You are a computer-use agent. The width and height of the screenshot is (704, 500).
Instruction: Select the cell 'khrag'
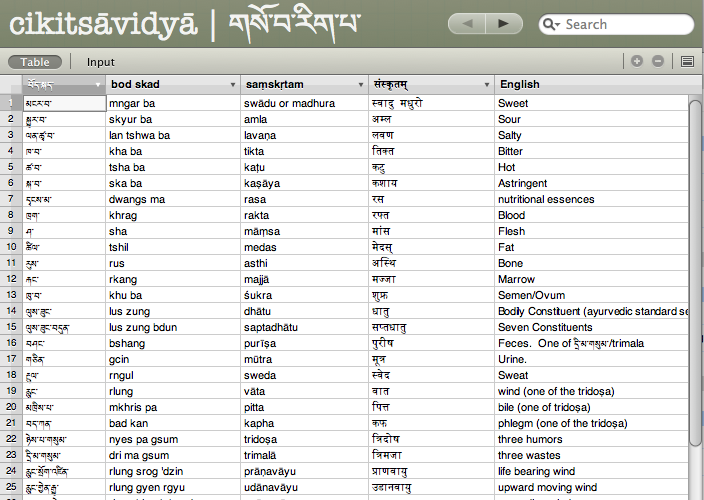click(x=173, y=215)
